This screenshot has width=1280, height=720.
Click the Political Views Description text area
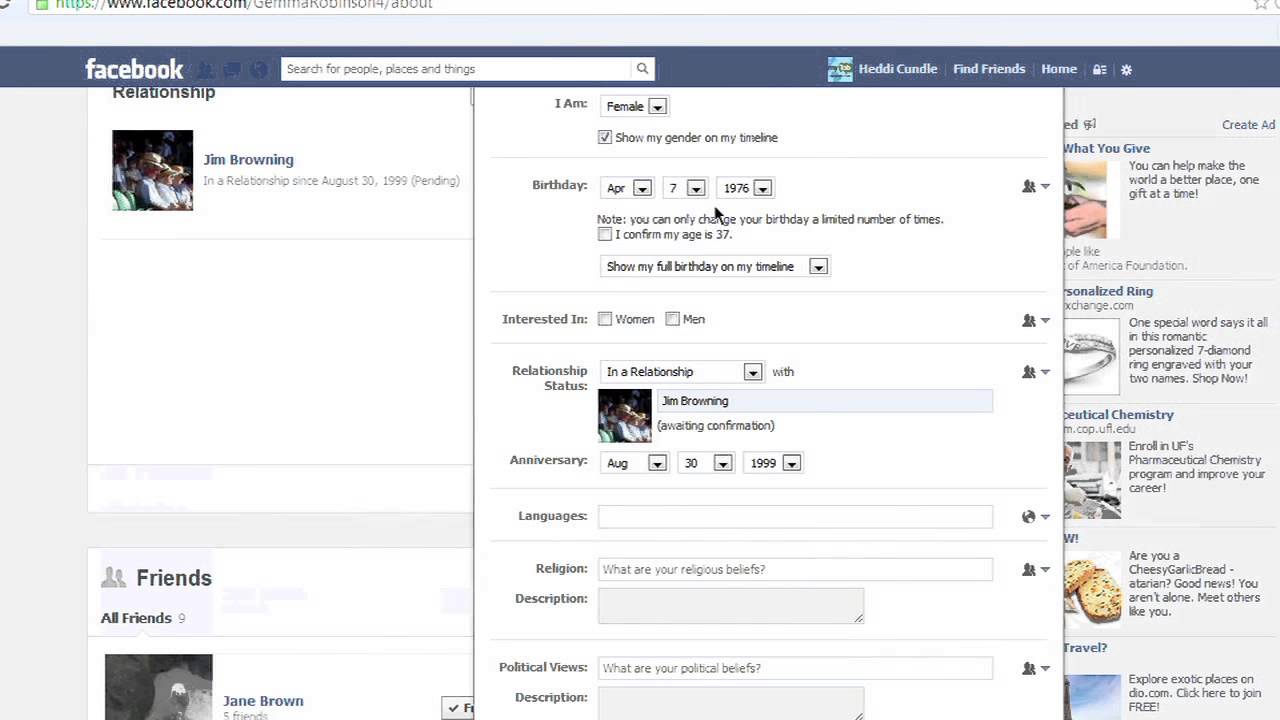point(731,703)
